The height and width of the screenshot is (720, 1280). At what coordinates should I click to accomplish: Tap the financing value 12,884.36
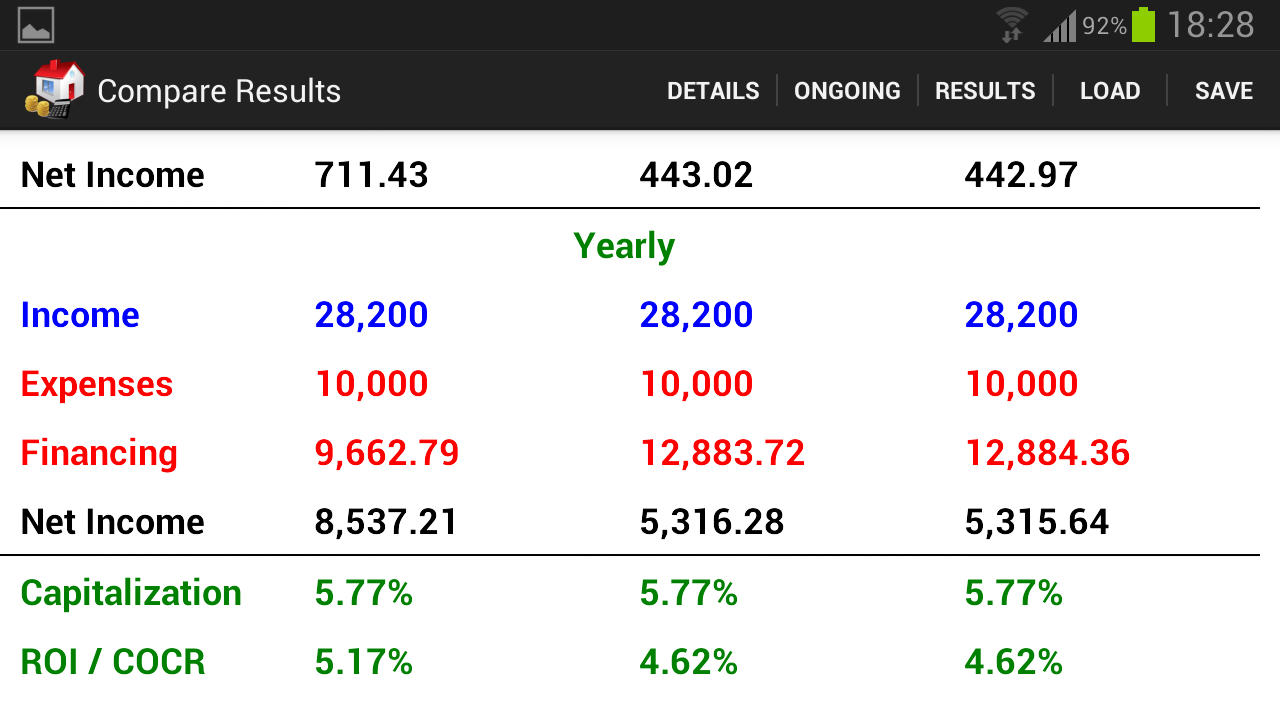[1047, 453]
